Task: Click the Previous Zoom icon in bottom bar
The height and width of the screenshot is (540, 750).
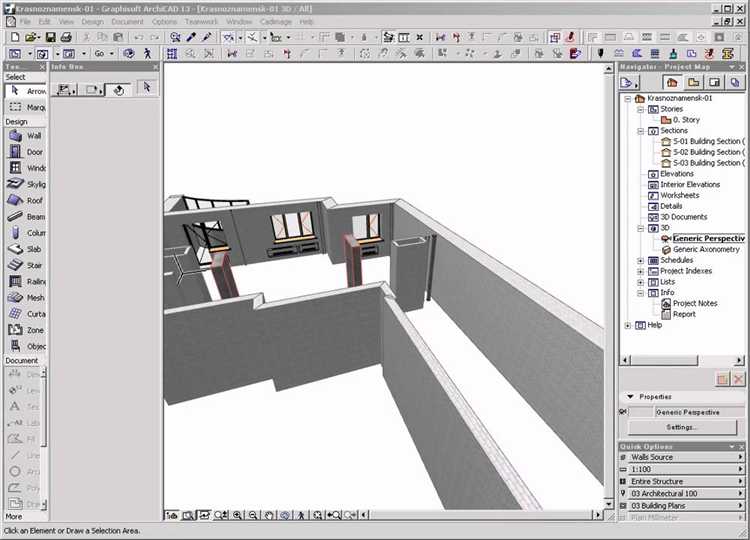Action: tap(333, 515)
